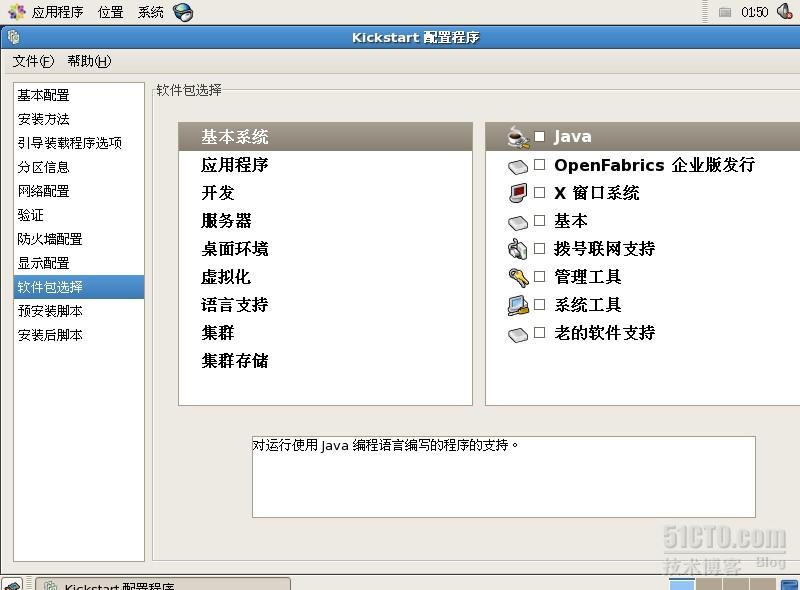The image size is (800, 590).
Task: Select the 应用程序 package category
Action: [326, 164]
